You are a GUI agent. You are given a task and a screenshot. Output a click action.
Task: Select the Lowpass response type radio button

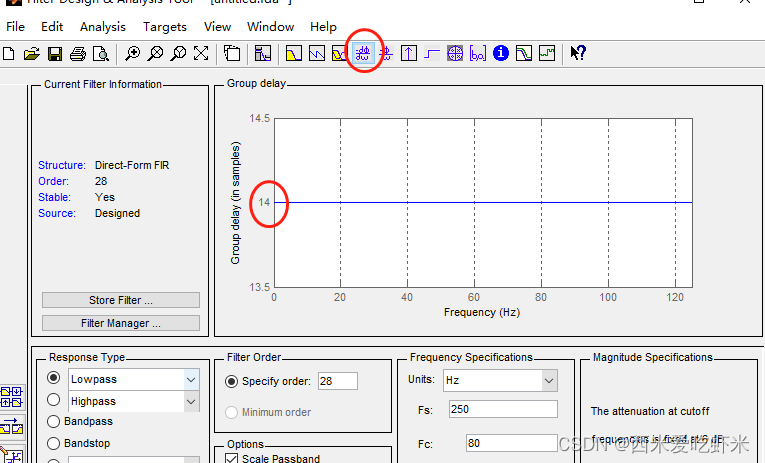pyautogui.click(x=54, y=378)
